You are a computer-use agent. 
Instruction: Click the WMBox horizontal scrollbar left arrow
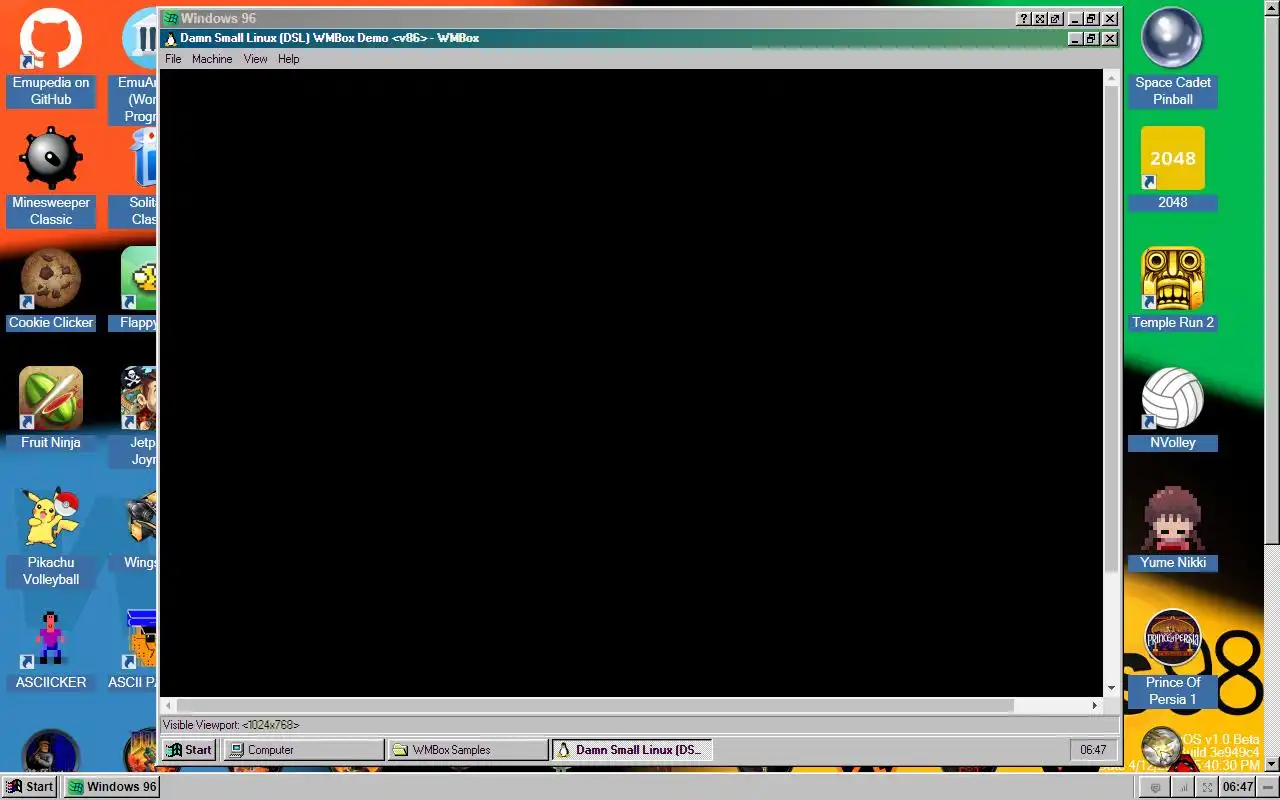tap(169, 705)
